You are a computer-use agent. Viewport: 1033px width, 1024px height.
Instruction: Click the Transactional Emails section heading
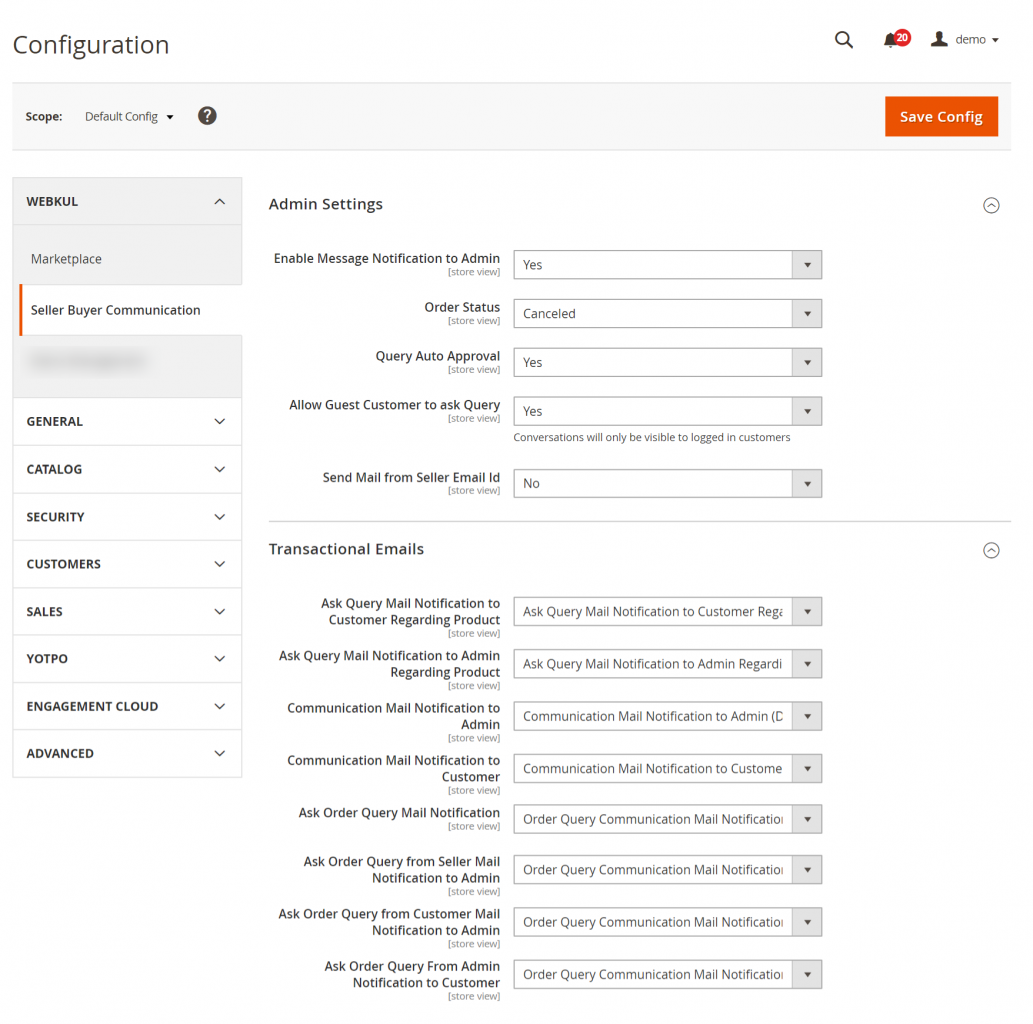(346, 549)
